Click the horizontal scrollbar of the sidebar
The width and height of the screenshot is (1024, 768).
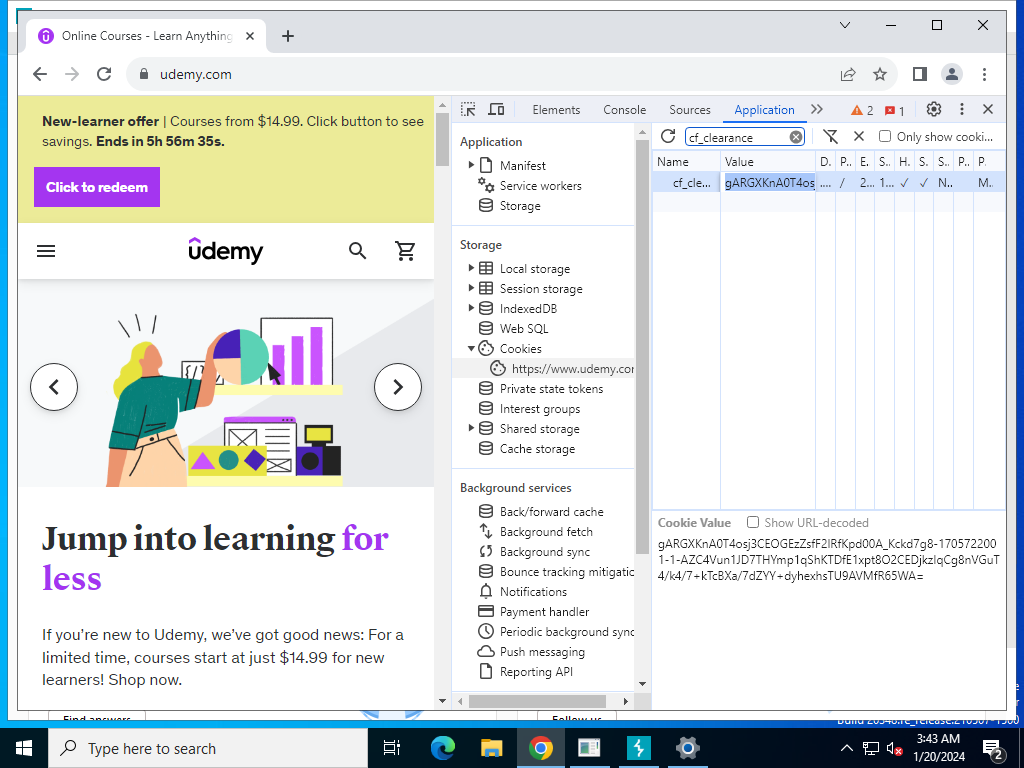tap(537, 701)
